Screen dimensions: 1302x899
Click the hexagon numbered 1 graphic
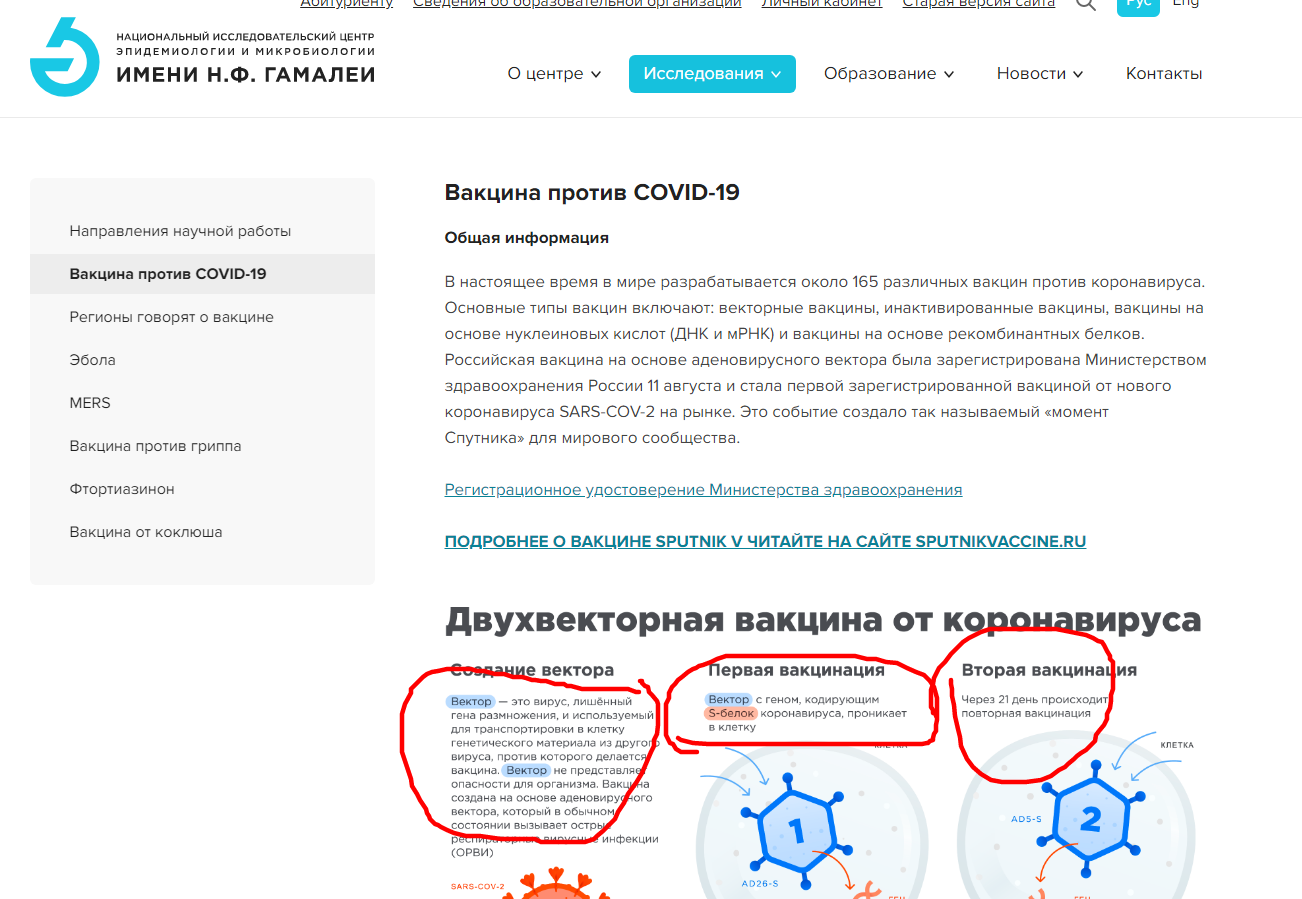pyautogui.click(x=797, y=830)
